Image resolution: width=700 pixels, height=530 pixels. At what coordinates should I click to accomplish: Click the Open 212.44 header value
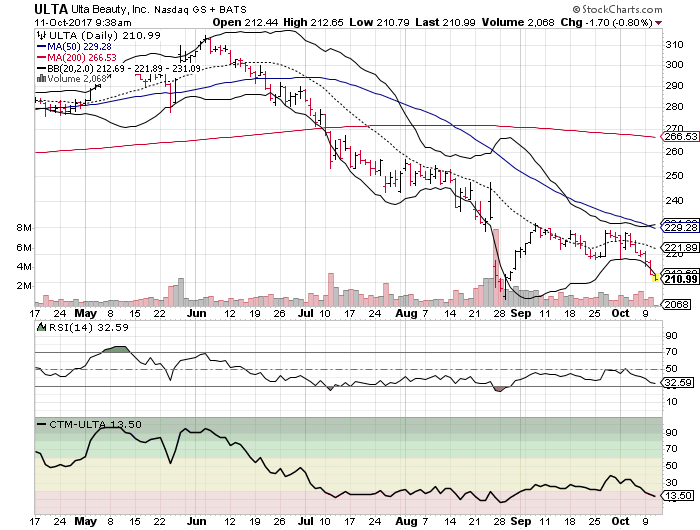[245, 22]
